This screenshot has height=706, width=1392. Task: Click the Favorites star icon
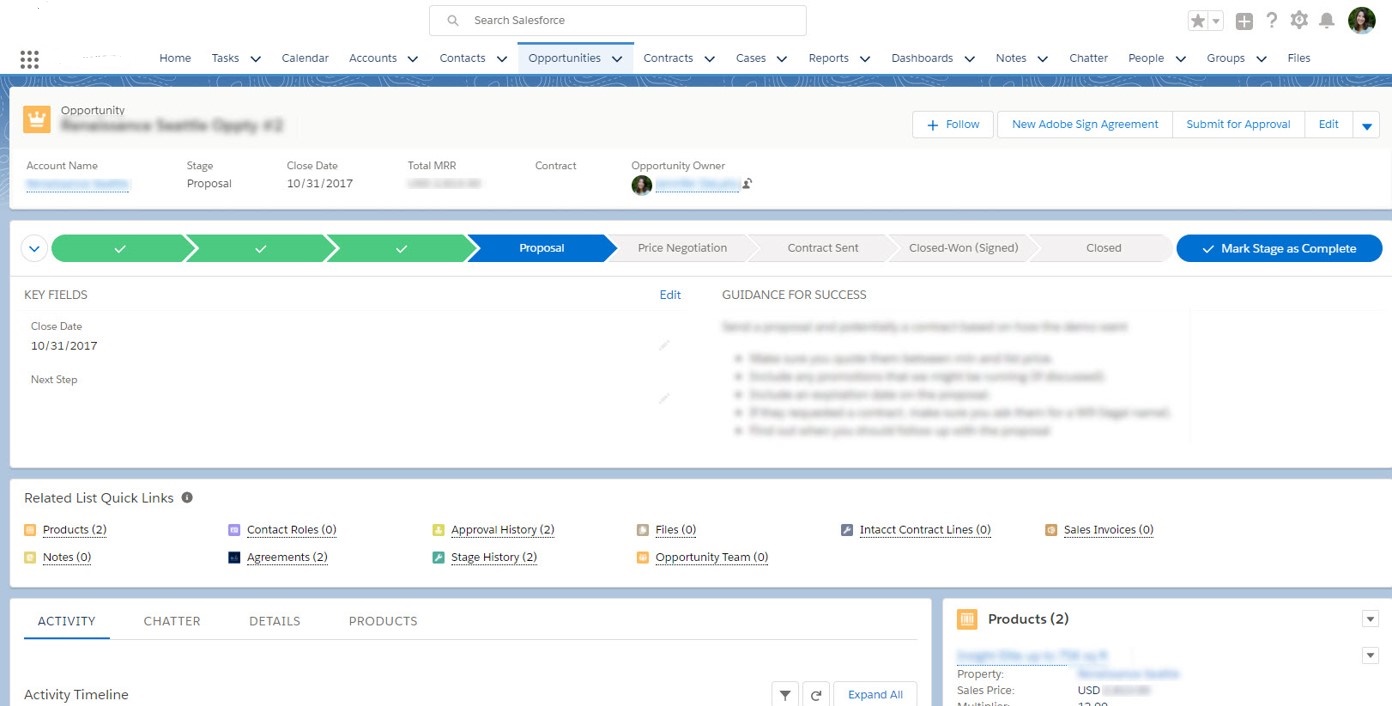click(x=1198, y=21)
